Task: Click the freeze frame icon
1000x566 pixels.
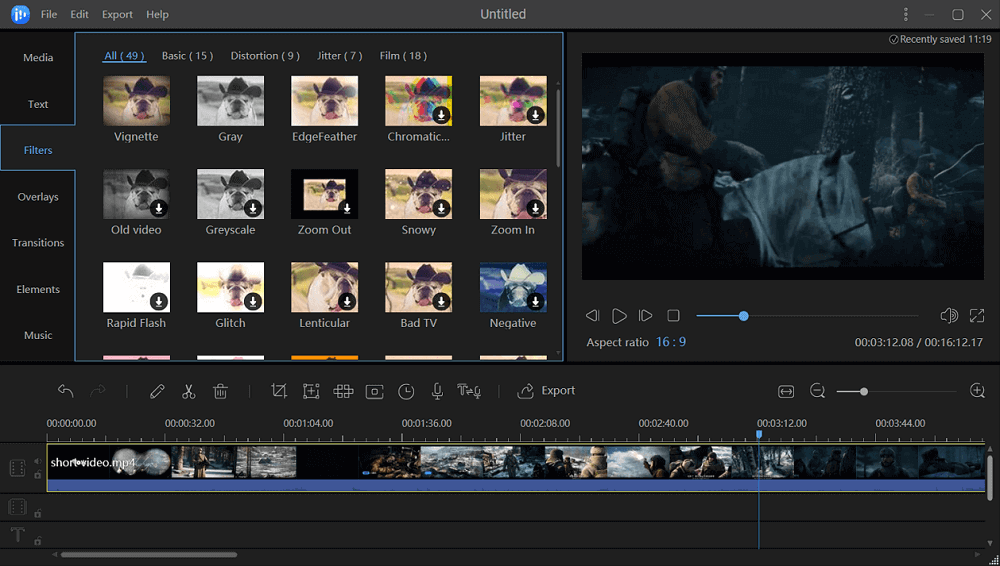Action: [374, 391]
